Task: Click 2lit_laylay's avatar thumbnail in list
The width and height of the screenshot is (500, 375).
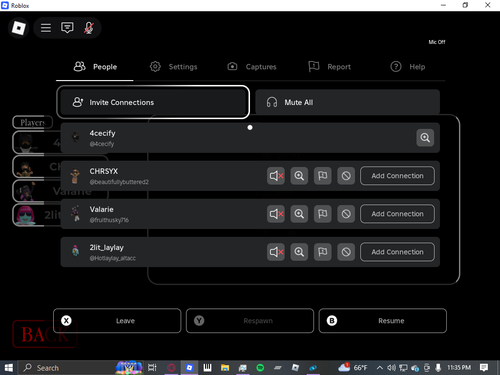Action: tap(76, 251)
